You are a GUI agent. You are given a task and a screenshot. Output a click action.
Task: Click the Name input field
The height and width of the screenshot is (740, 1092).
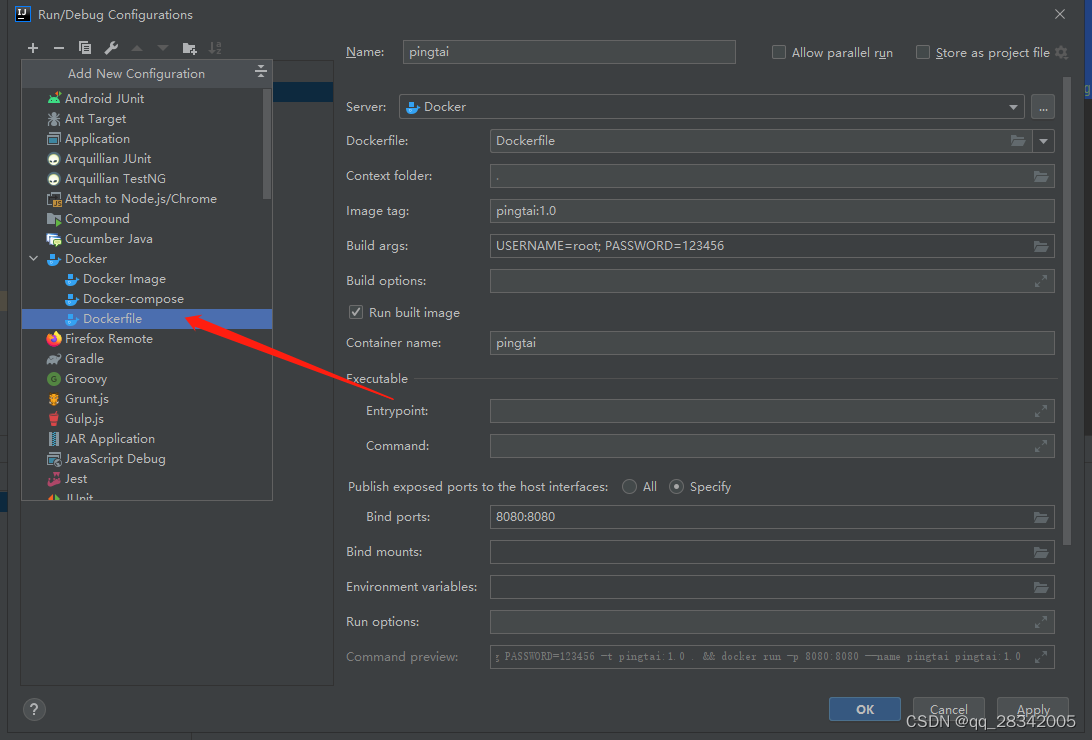(x=569, y=52)
